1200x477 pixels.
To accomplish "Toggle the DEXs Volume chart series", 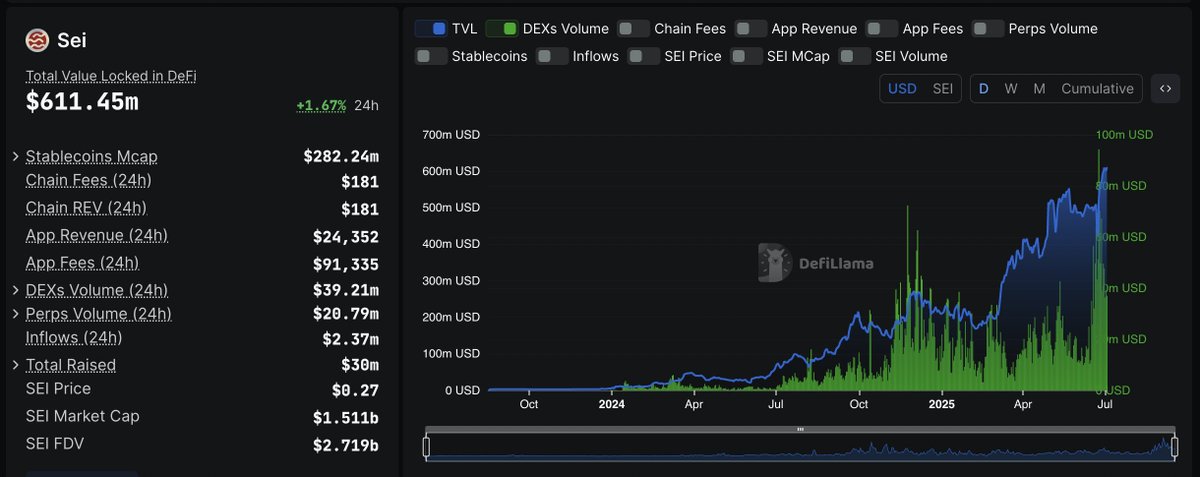I will (x=502, y=28).
